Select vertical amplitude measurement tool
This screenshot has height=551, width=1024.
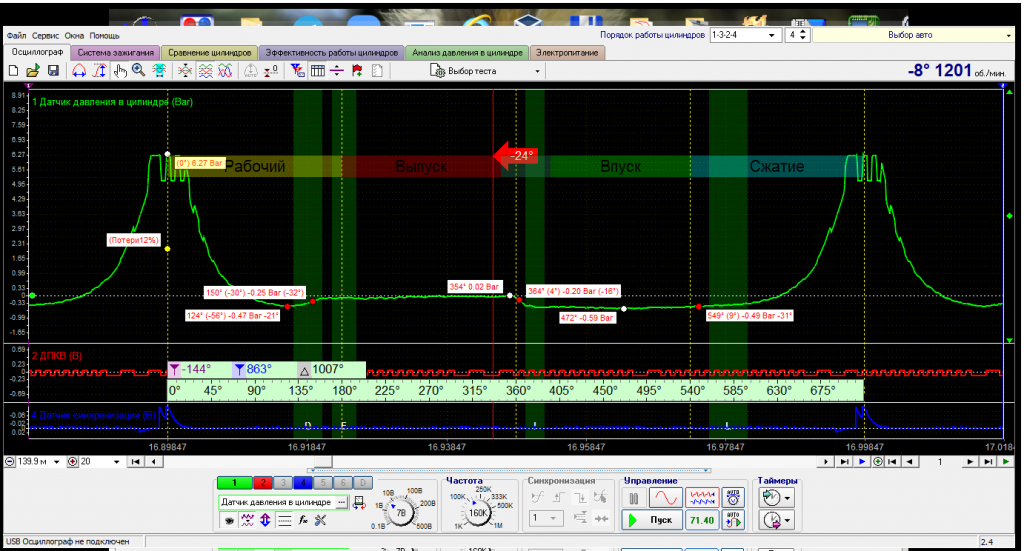coord(99,71)
